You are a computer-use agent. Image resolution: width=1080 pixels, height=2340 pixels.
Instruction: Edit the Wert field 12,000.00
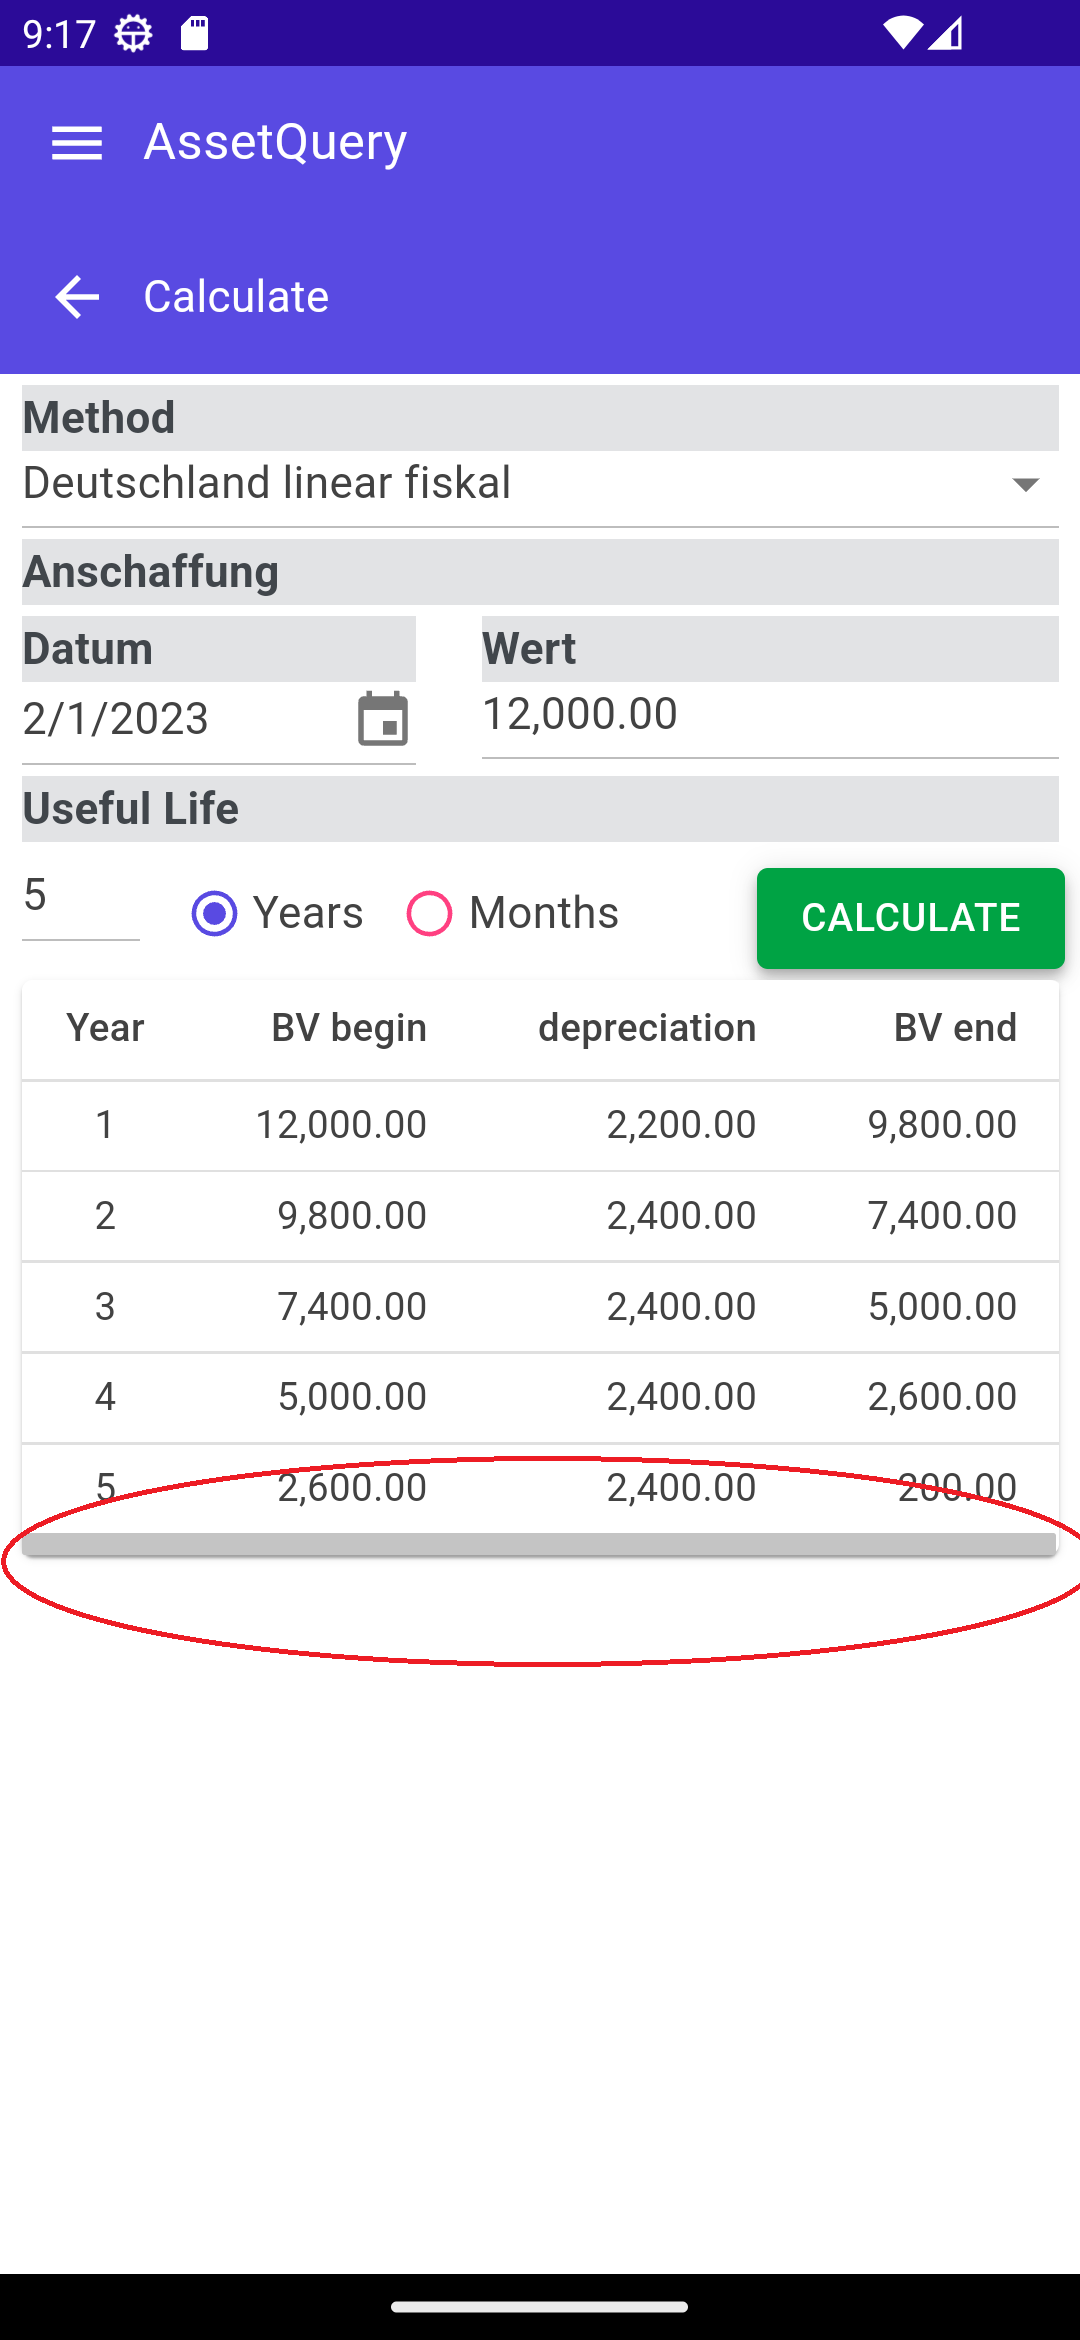770,716
